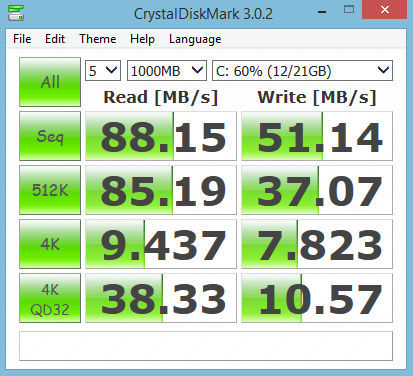The width and height of the screenshot is (413, 376).
Task: Open the File menu
Action: 22,39
